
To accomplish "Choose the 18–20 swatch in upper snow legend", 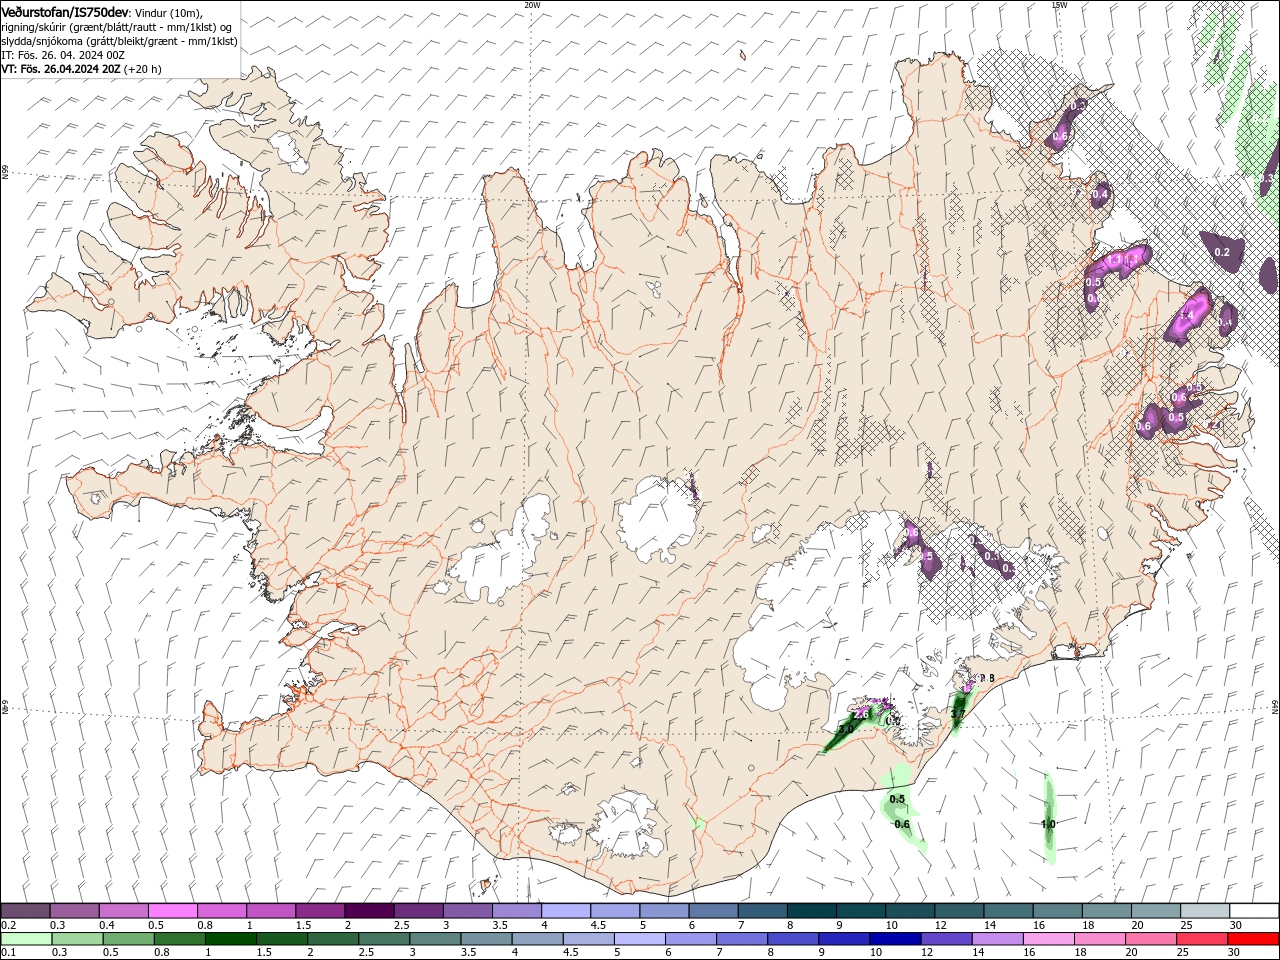I will click(1106, 910).
